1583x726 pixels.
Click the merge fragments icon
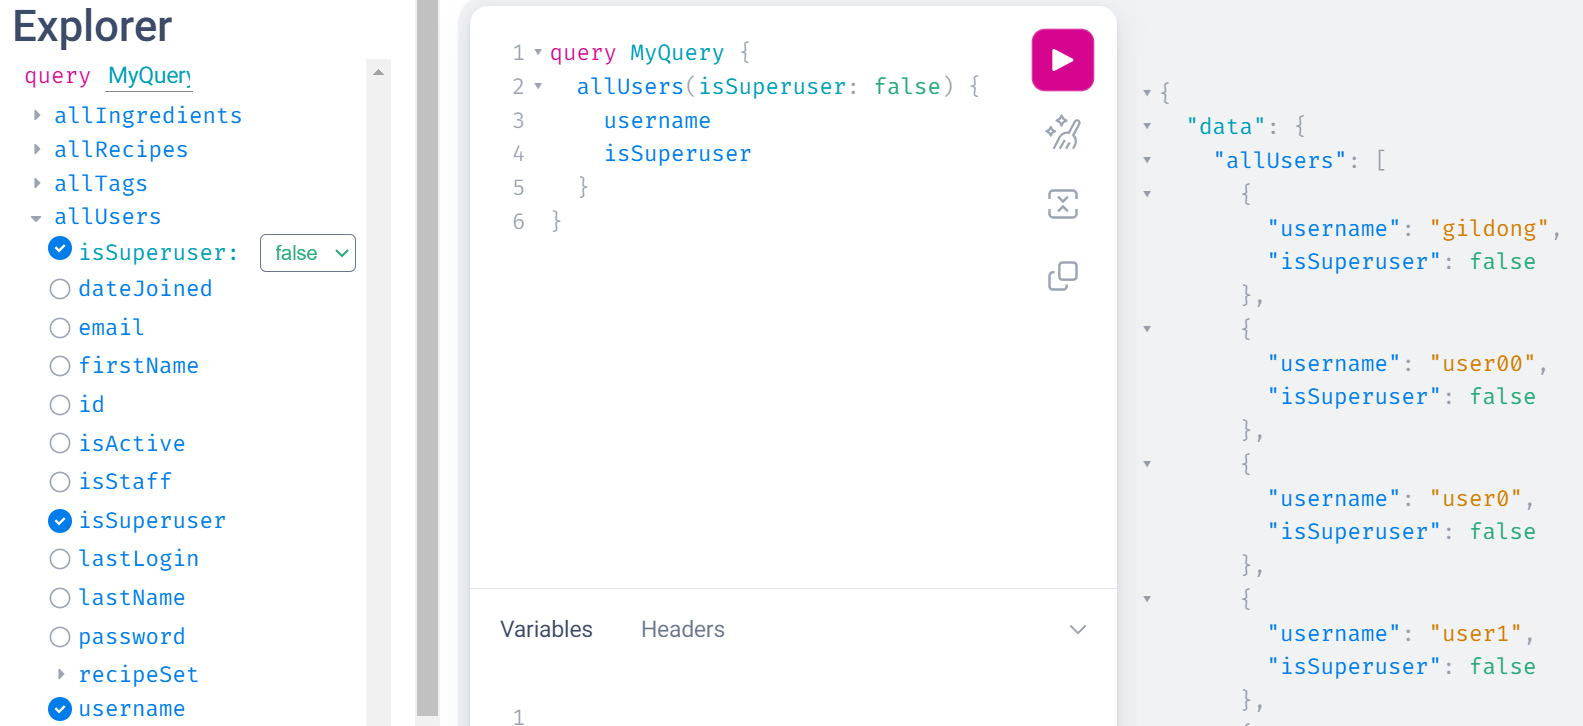(x=1062, y=204)
